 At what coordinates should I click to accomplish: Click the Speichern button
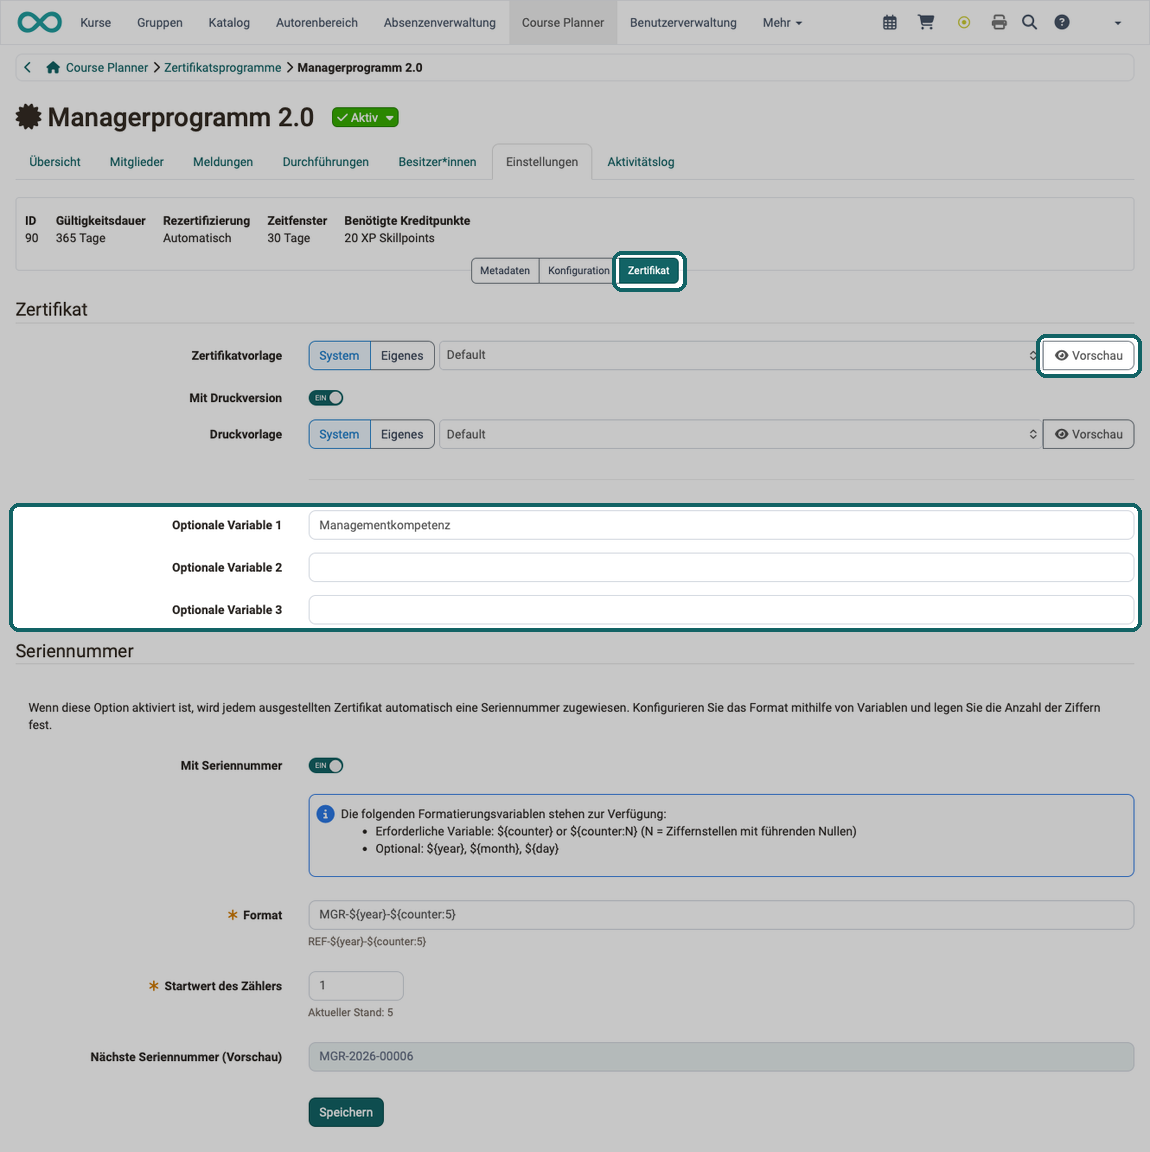(346, 1112)
